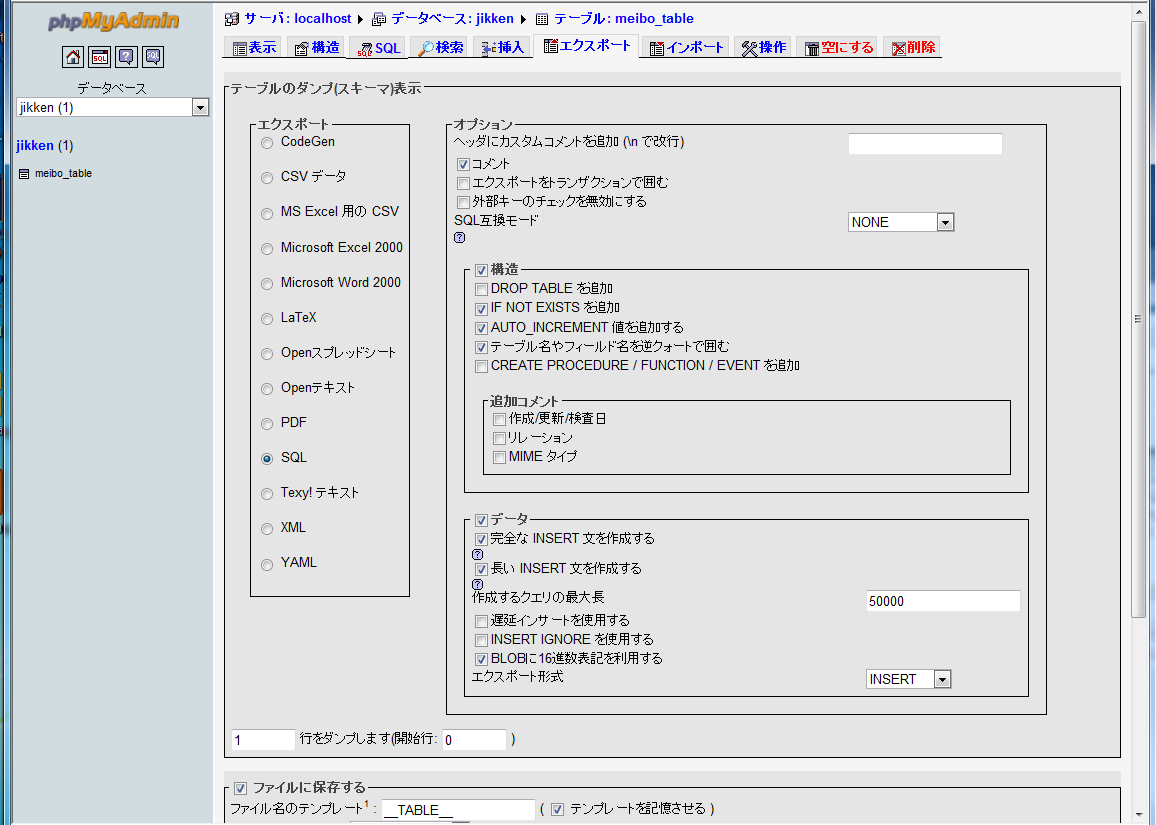Toggle the INSERT IGNORE を使用する checkbox
Viewport: 1156px width, 825px height.
point(482,640)
